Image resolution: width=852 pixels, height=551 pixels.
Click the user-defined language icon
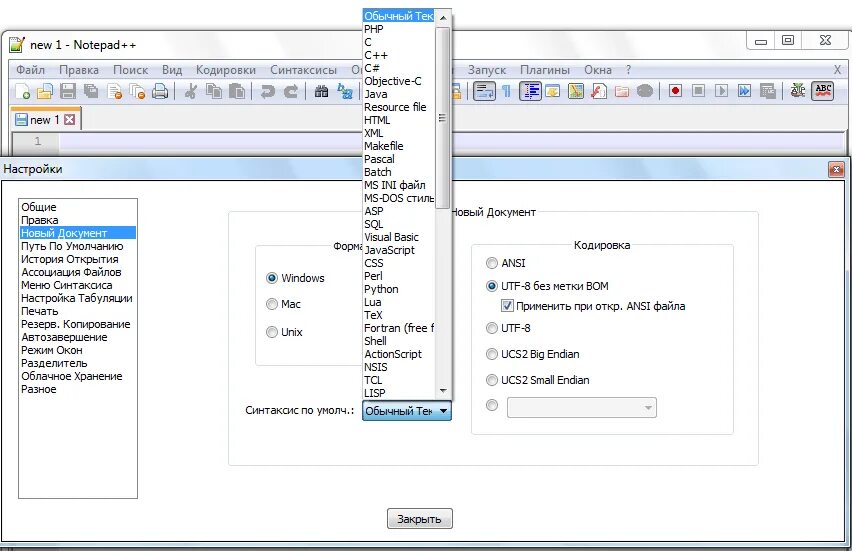click(553, 91)
